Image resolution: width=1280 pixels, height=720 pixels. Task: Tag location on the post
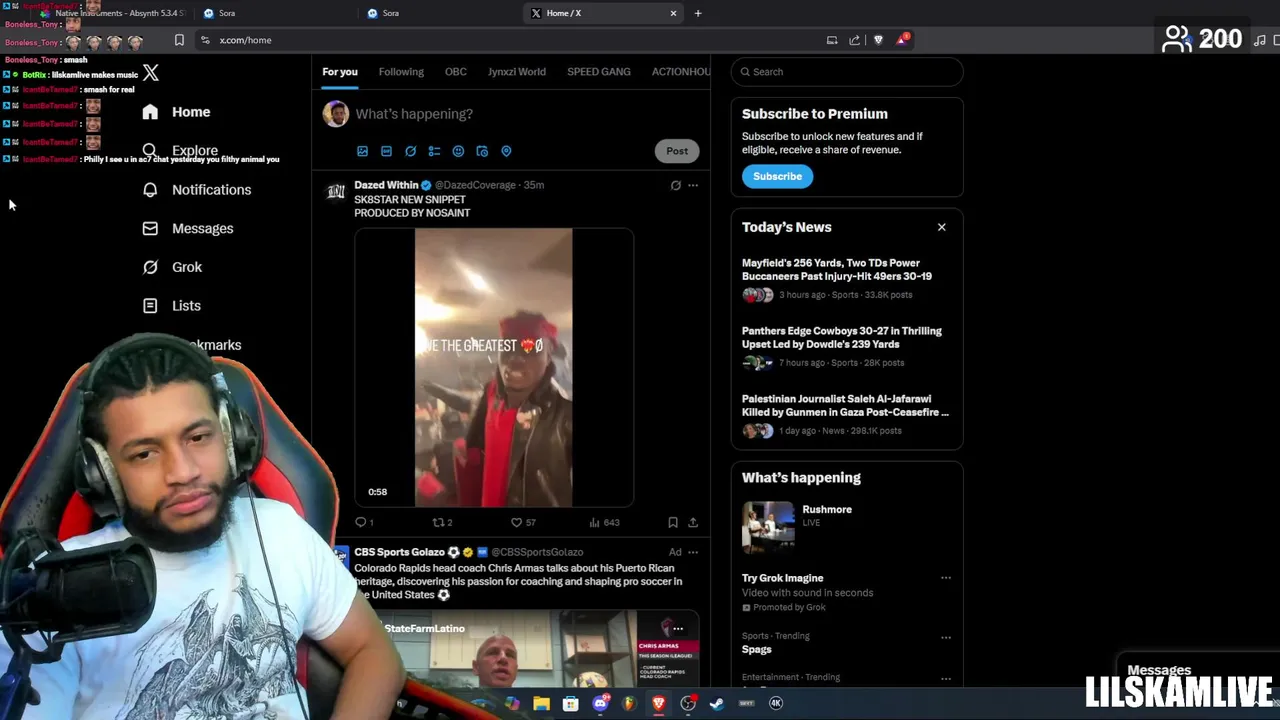pyautogui.click(x=506, y=151)
